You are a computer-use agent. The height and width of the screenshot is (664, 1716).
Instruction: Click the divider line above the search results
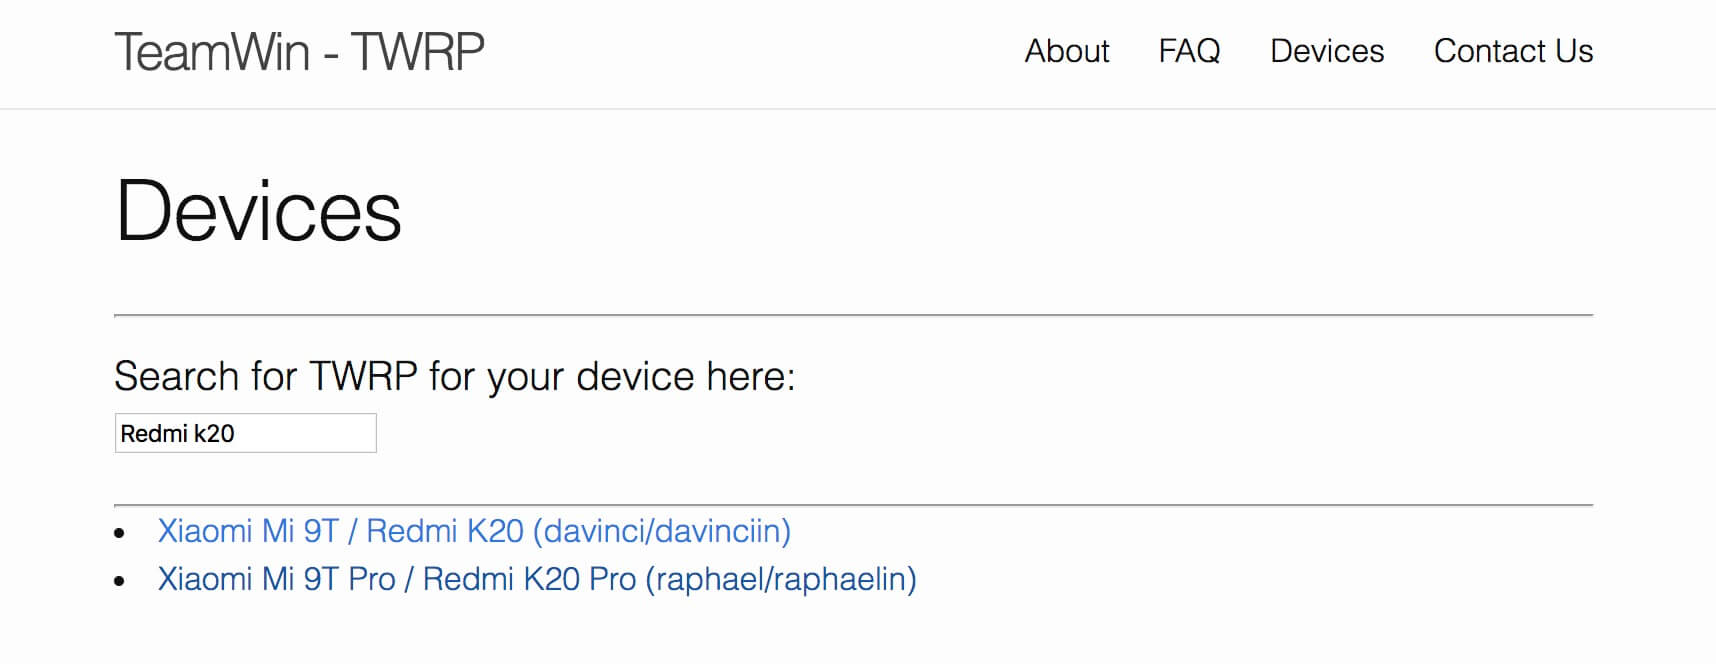click(x=853, y=505)
